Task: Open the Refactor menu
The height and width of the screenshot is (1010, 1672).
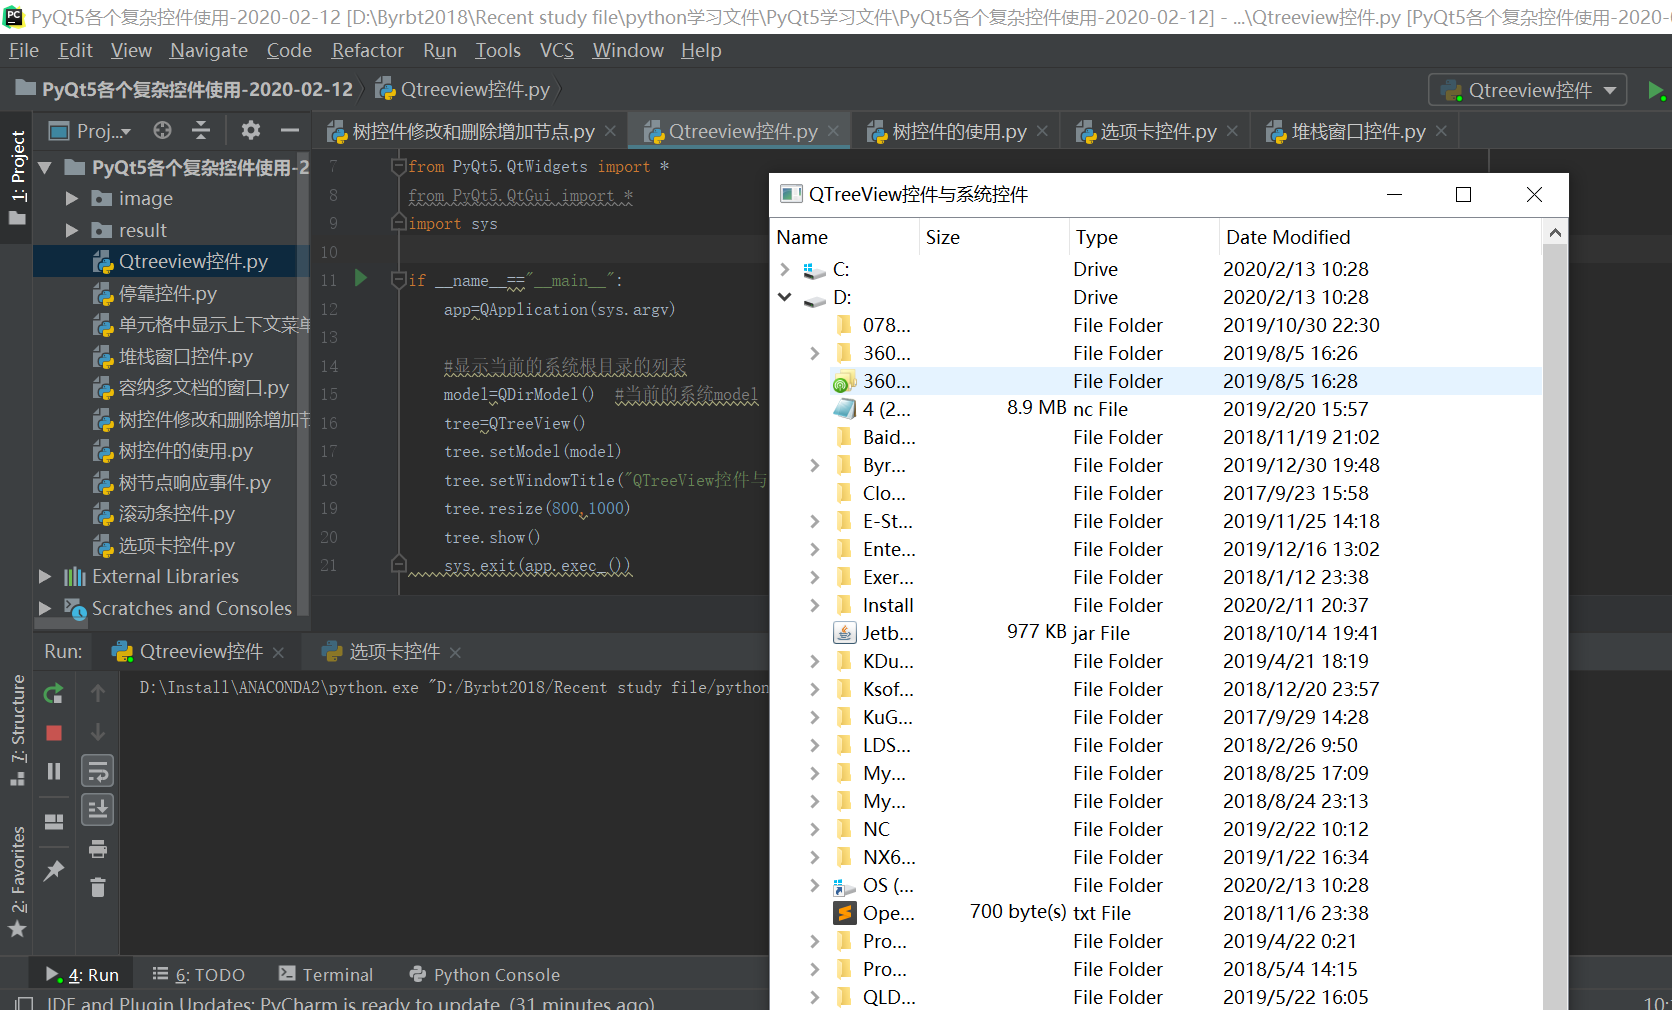Action: click(367, 50)
